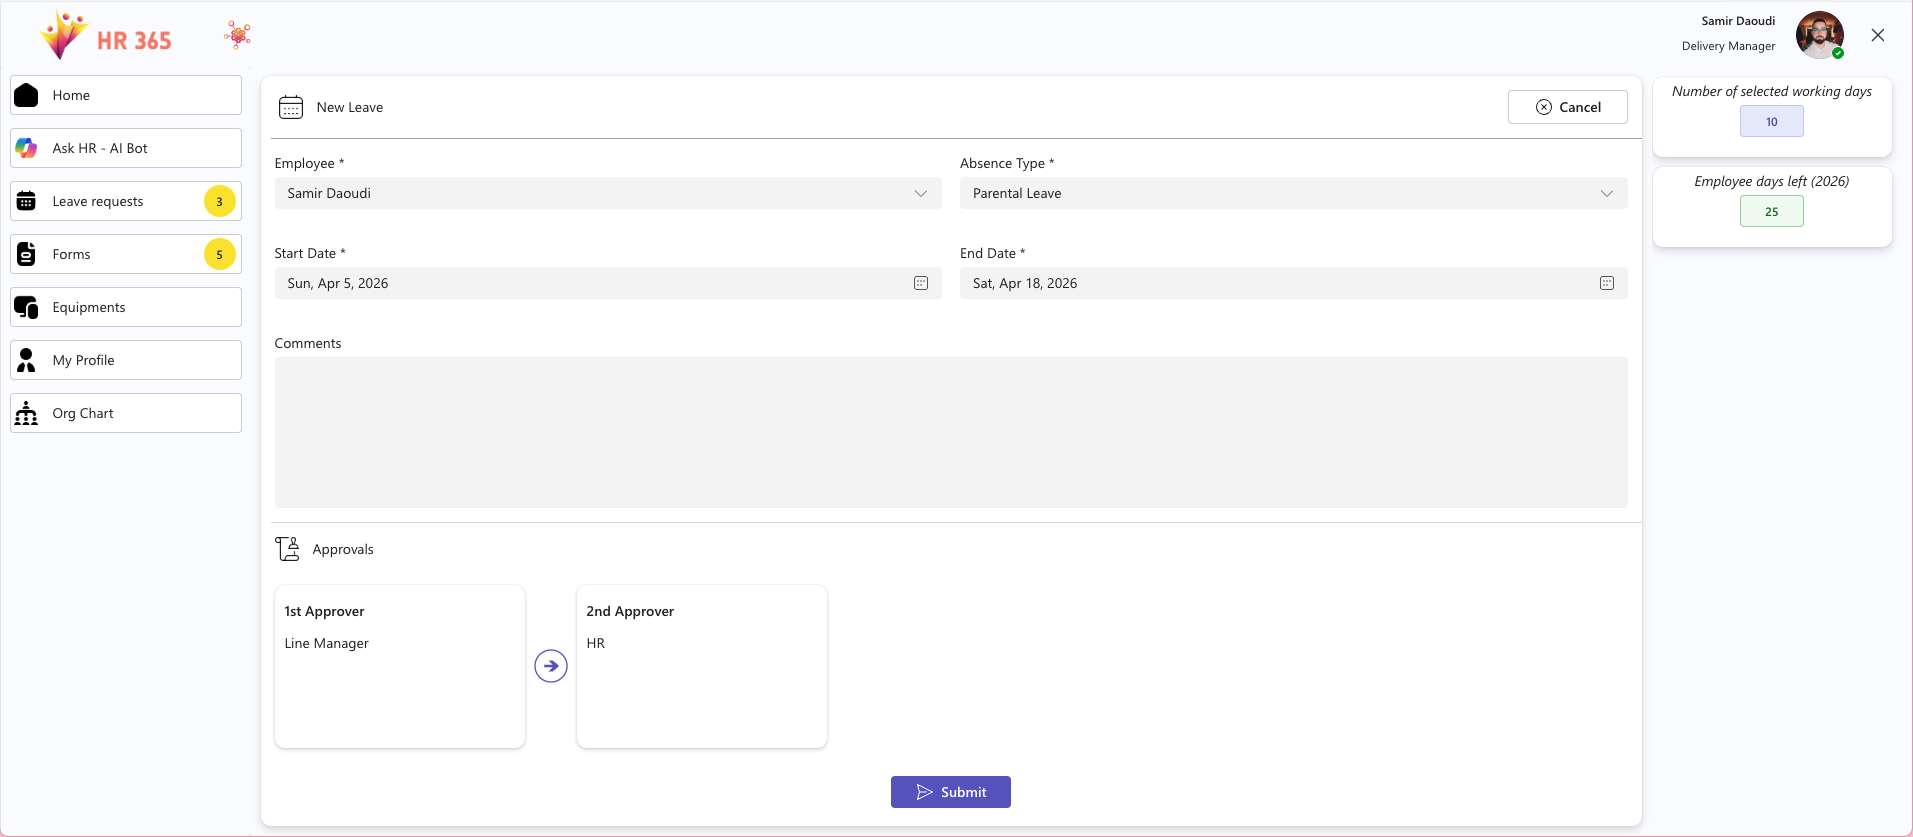Screen dimensions: 1913x837
Task: Click the pink virus-like icon in header
Action: click(238, 35)
